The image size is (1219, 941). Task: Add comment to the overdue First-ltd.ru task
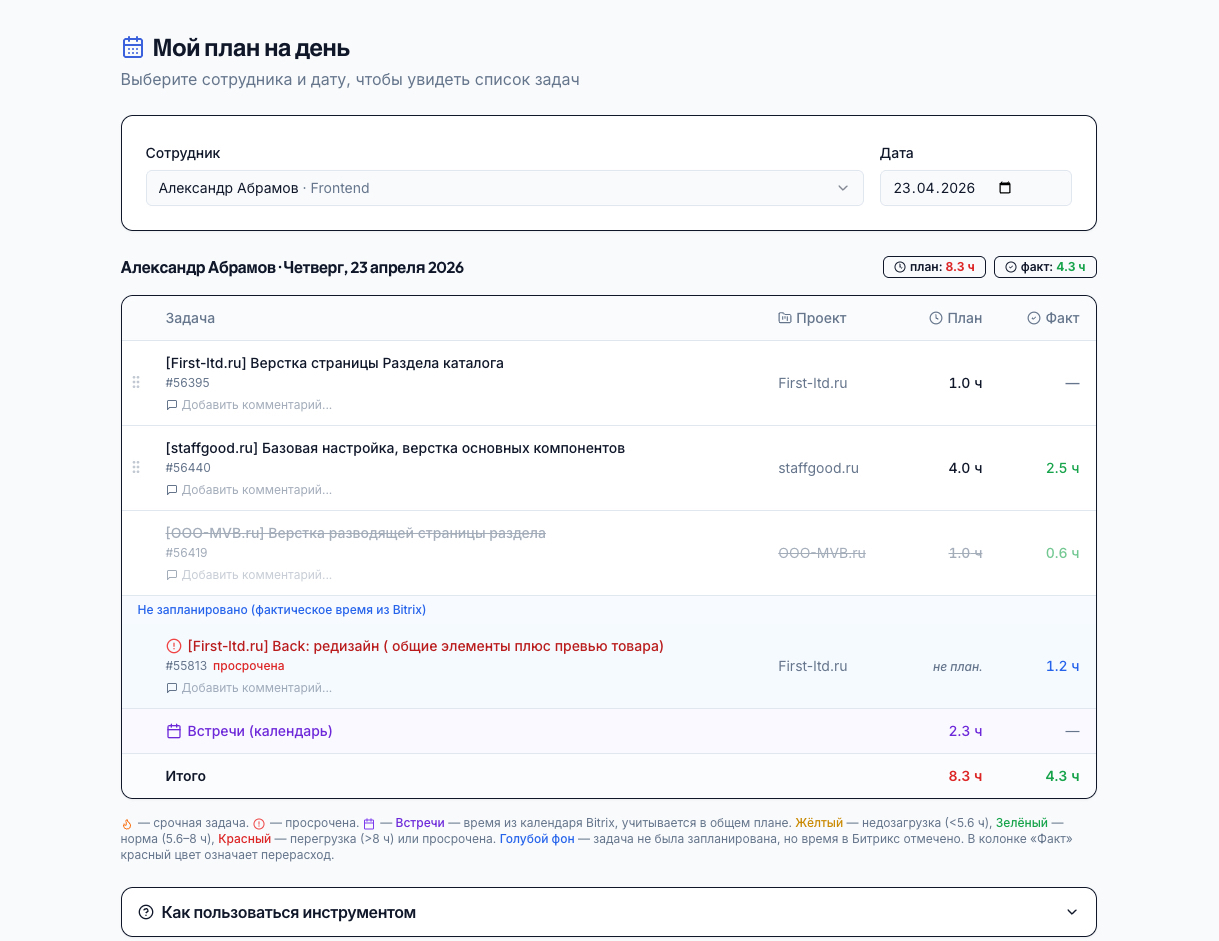256,688
